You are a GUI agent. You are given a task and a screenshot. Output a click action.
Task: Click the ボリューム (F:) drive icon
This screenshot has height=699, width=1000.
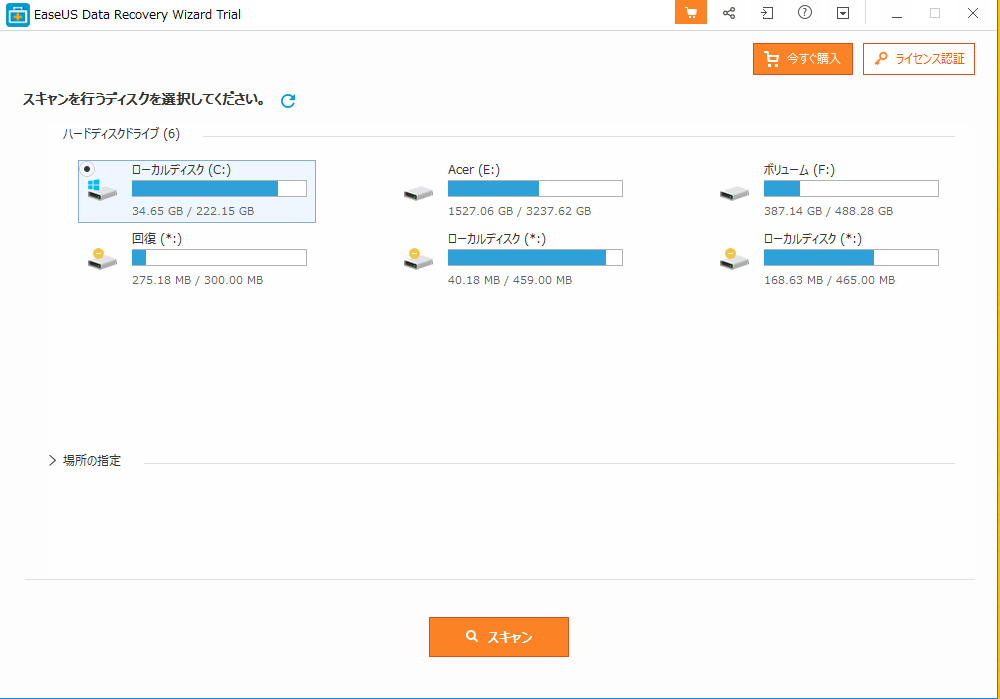tap(734, 192)
